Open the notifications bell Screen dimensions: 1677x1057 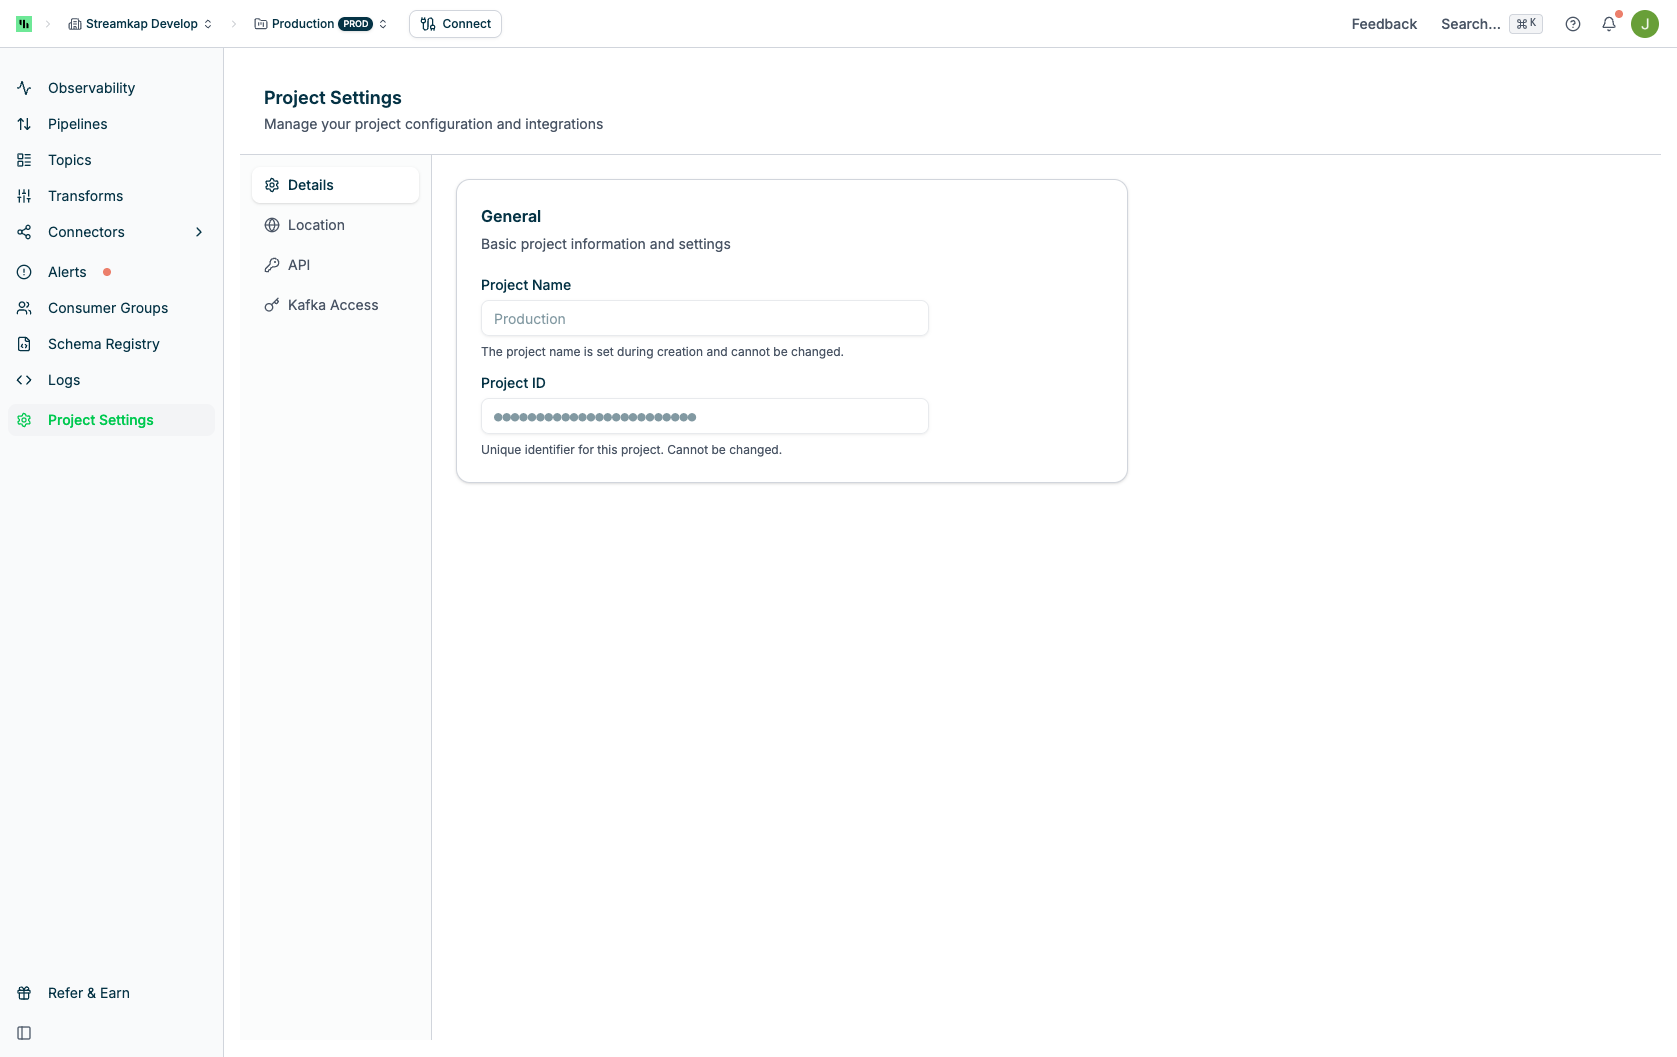click(x=1608, y=23)
